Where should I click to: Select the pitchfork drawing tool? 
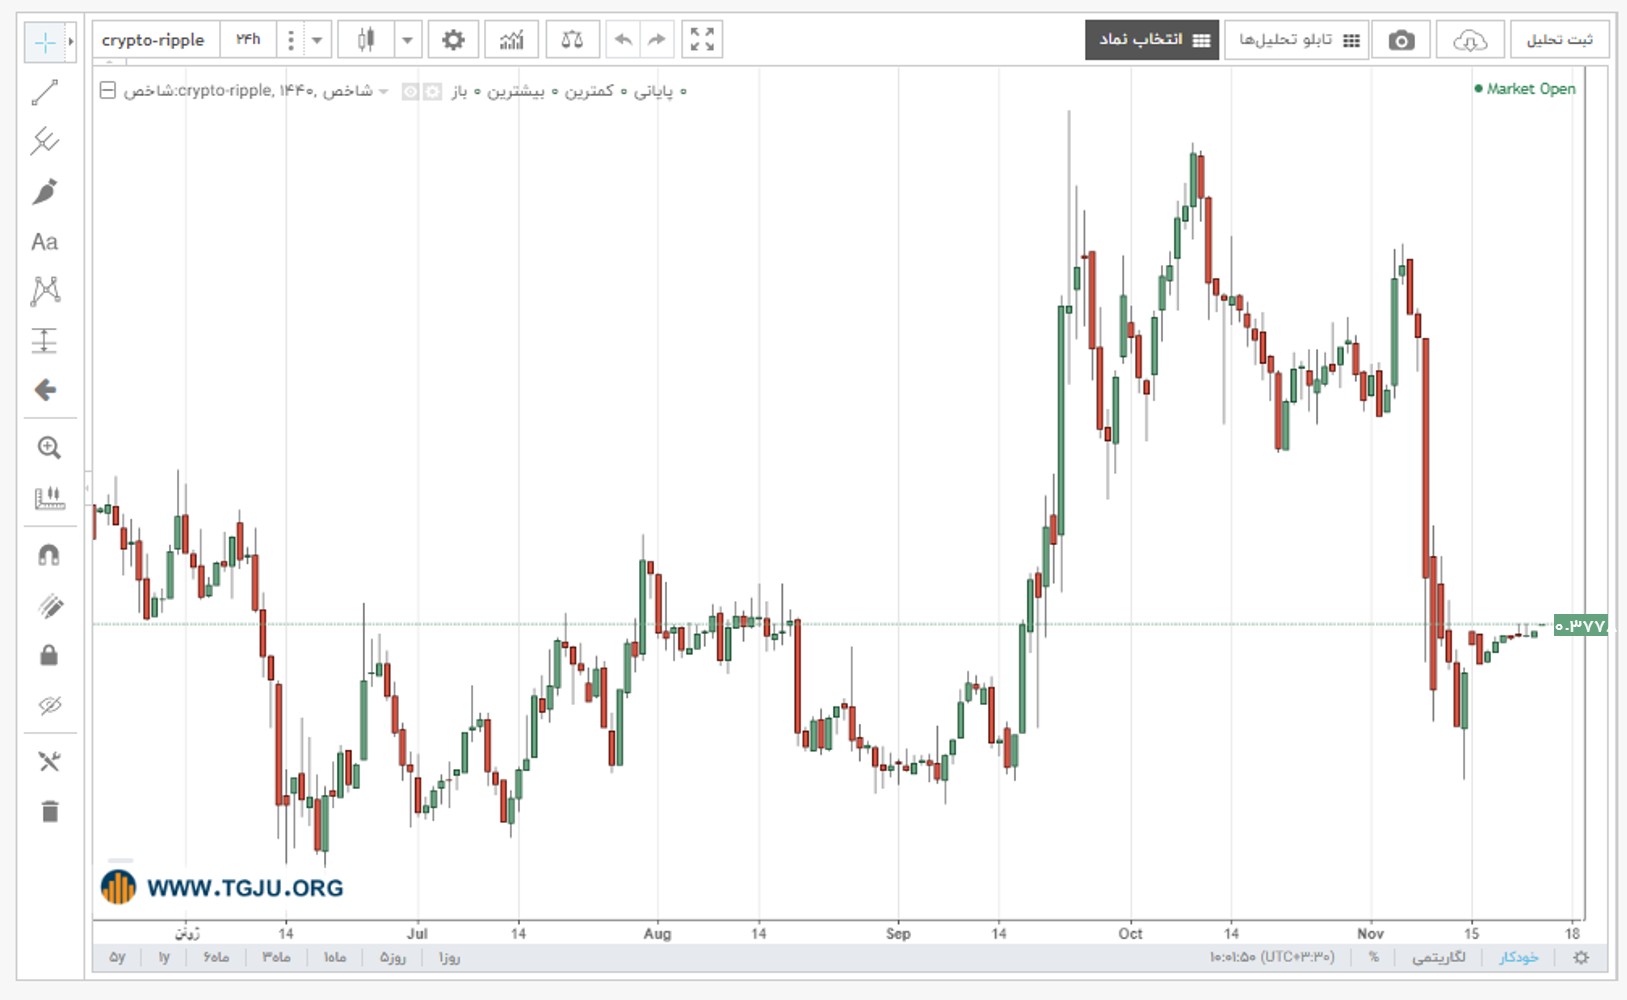45,141
